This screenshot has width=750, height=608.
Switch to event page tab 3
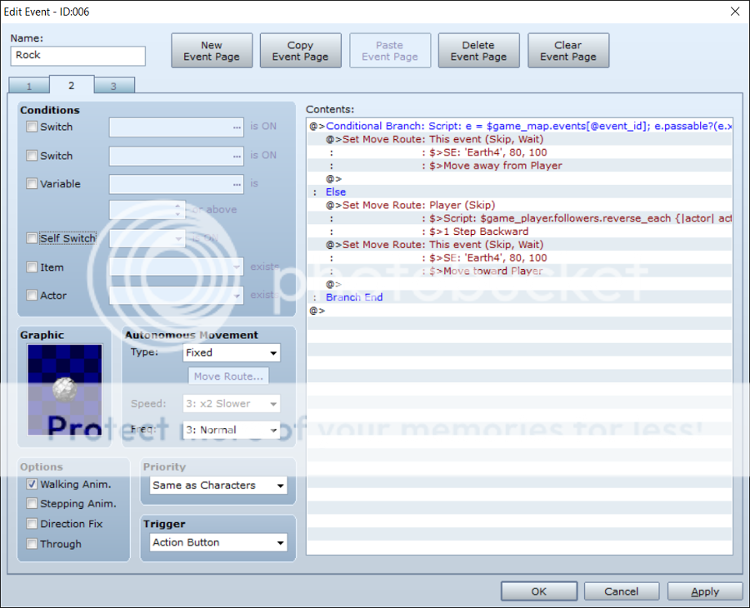[113, 86]
